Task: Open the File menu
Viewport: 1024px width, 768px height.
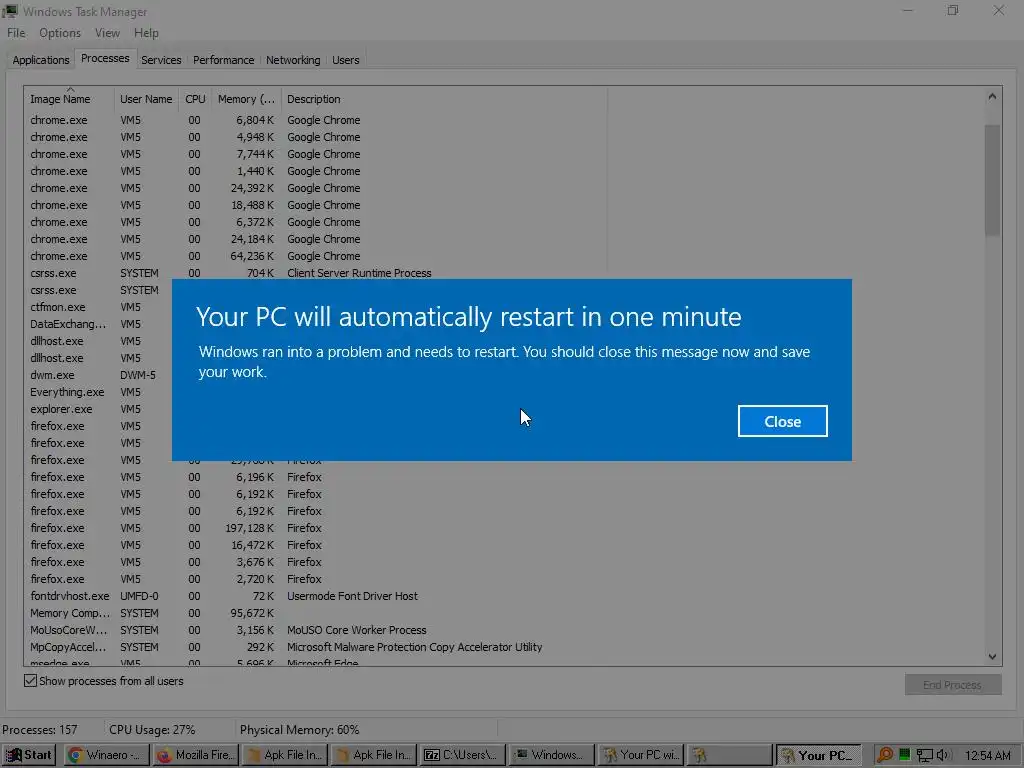Action: tap(16, 33)
